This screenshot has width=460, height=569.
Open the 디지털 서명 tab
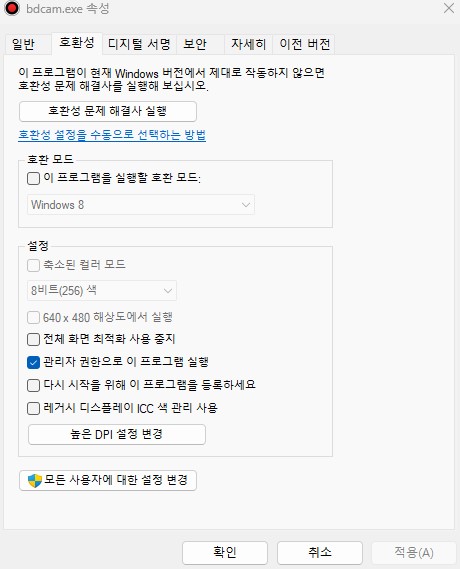139,44
